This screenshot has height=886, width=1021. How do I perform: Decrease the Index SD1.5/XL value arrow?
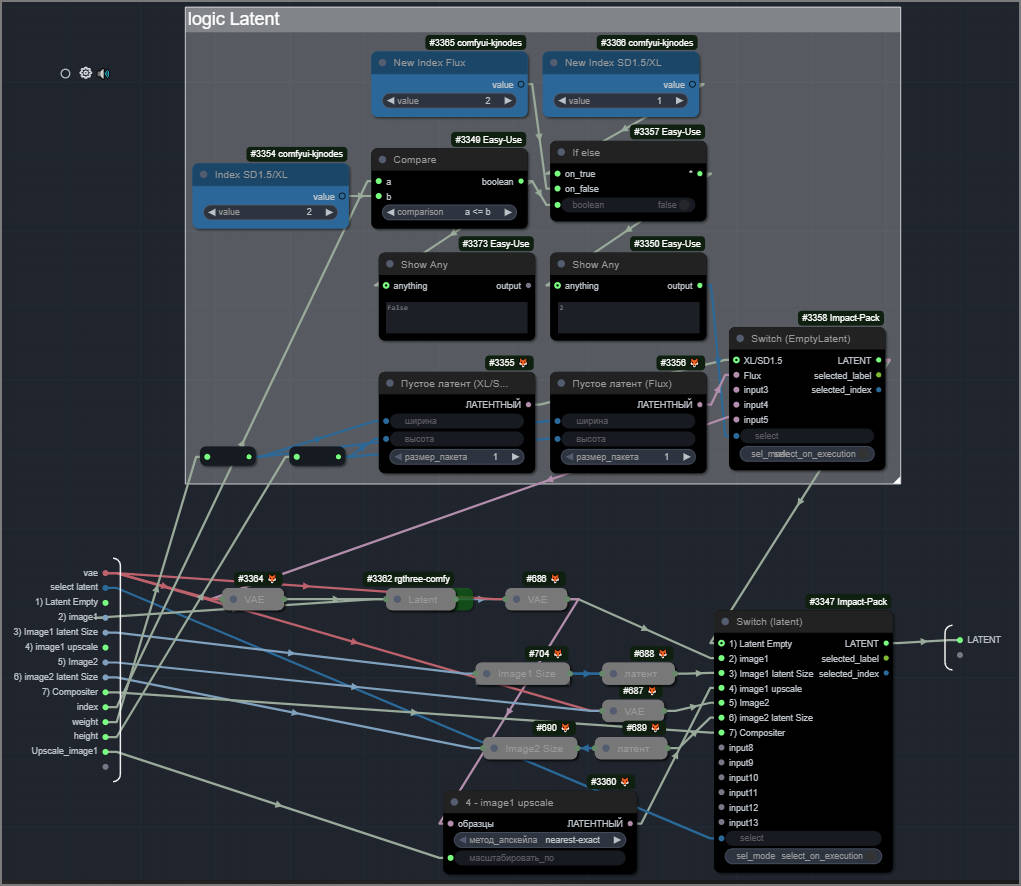[x=211, y=212]
